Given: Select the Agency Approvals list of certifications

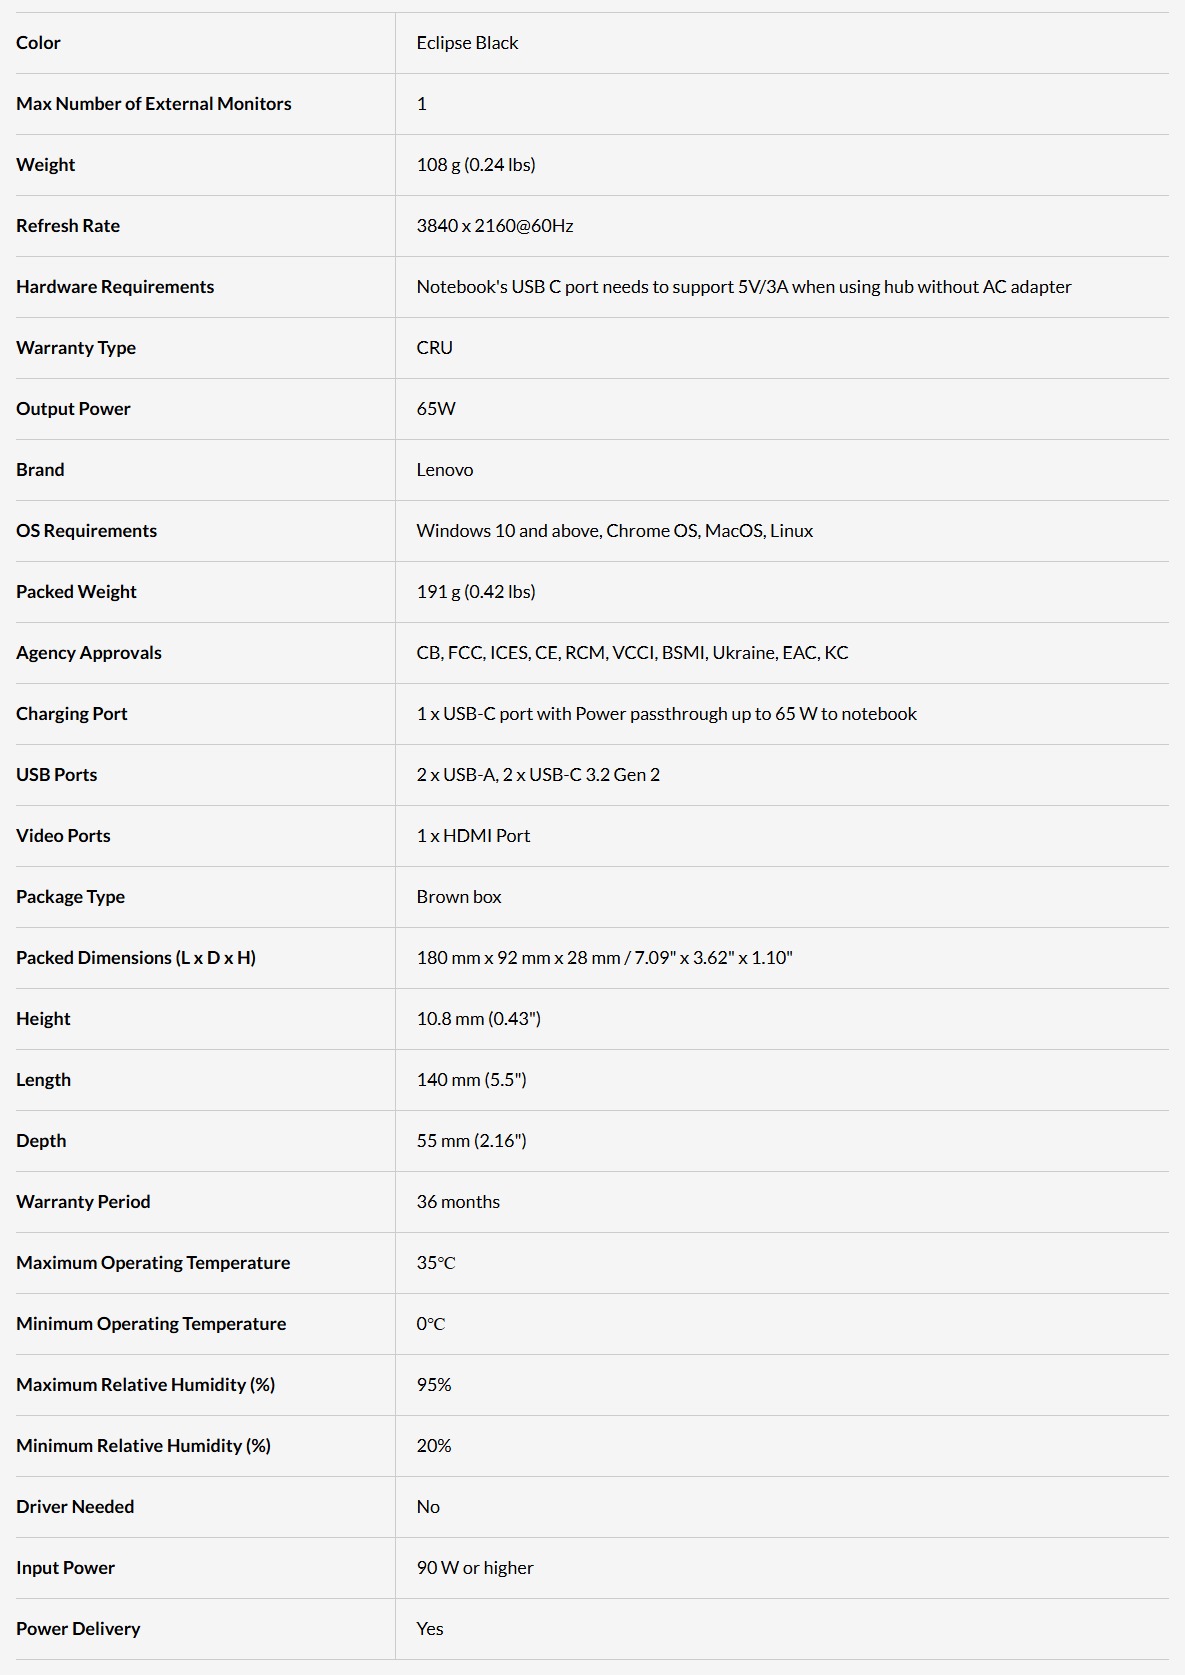Looking at the screenshot, I should click(632, 653).
